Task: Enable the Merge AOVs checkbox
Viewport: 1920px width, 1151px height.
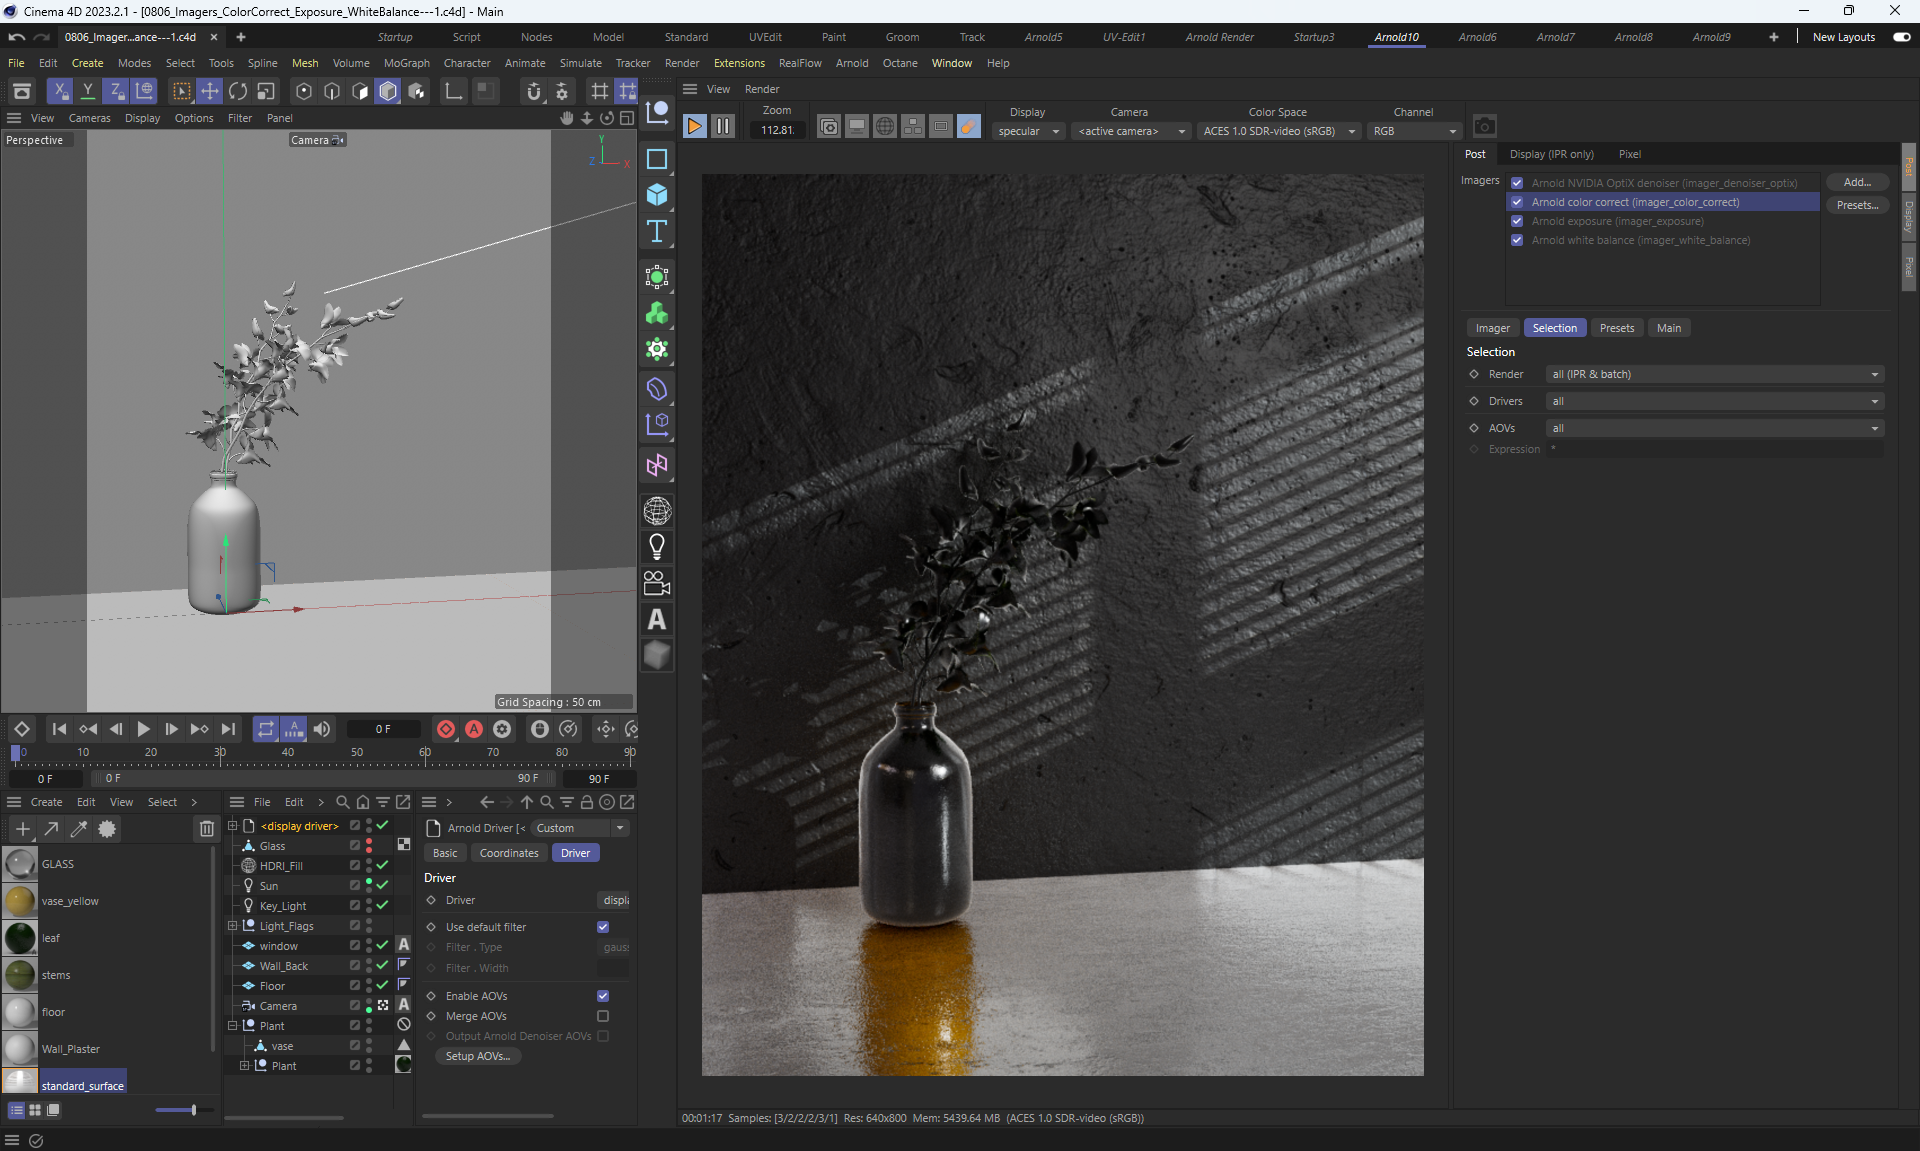Action: coord(603,1016)
